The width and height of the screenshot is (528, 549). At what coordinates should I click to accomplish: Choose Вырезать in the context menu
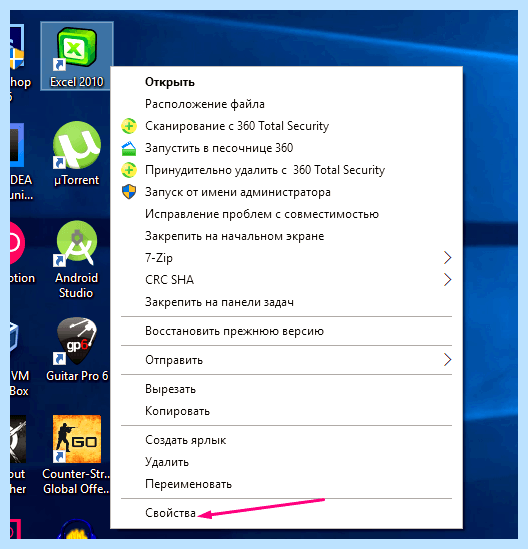[286, 389]
